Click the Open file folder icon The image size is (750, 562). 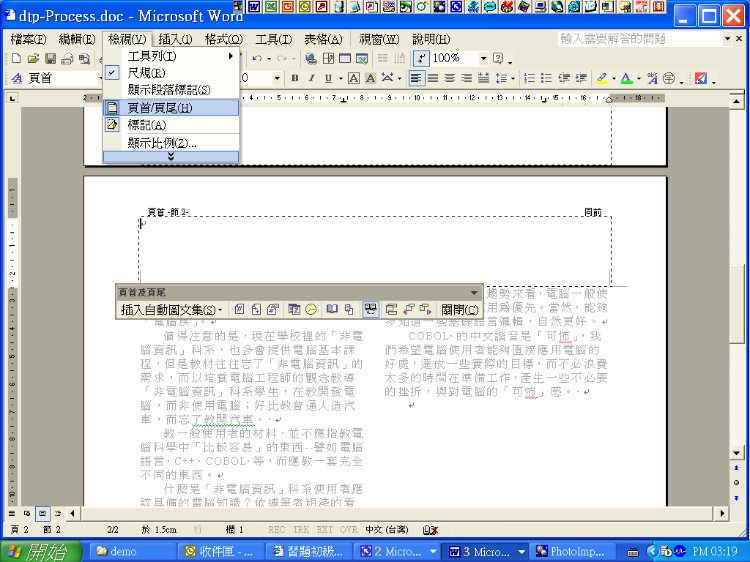pyautogui.click(x=33, y=59)
